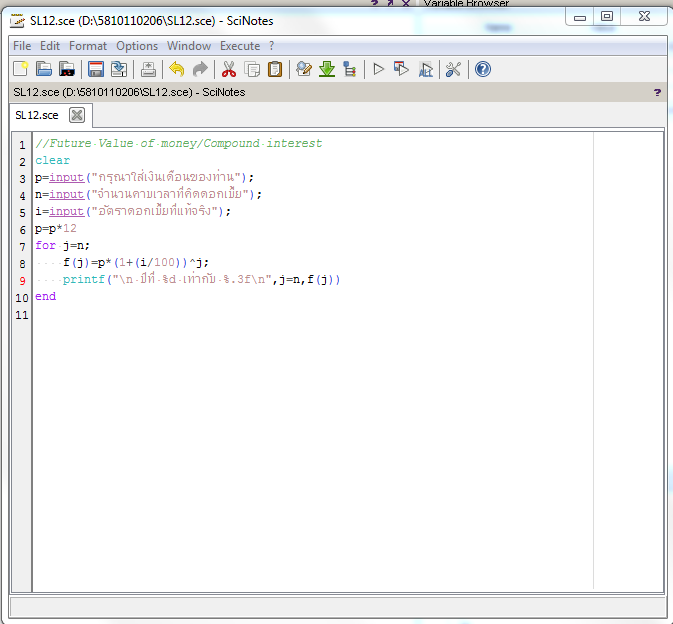Image resolution: width=673 pixels, height=624 pixels.
Task: Click the input link on line 3
Action: (66, 177)
